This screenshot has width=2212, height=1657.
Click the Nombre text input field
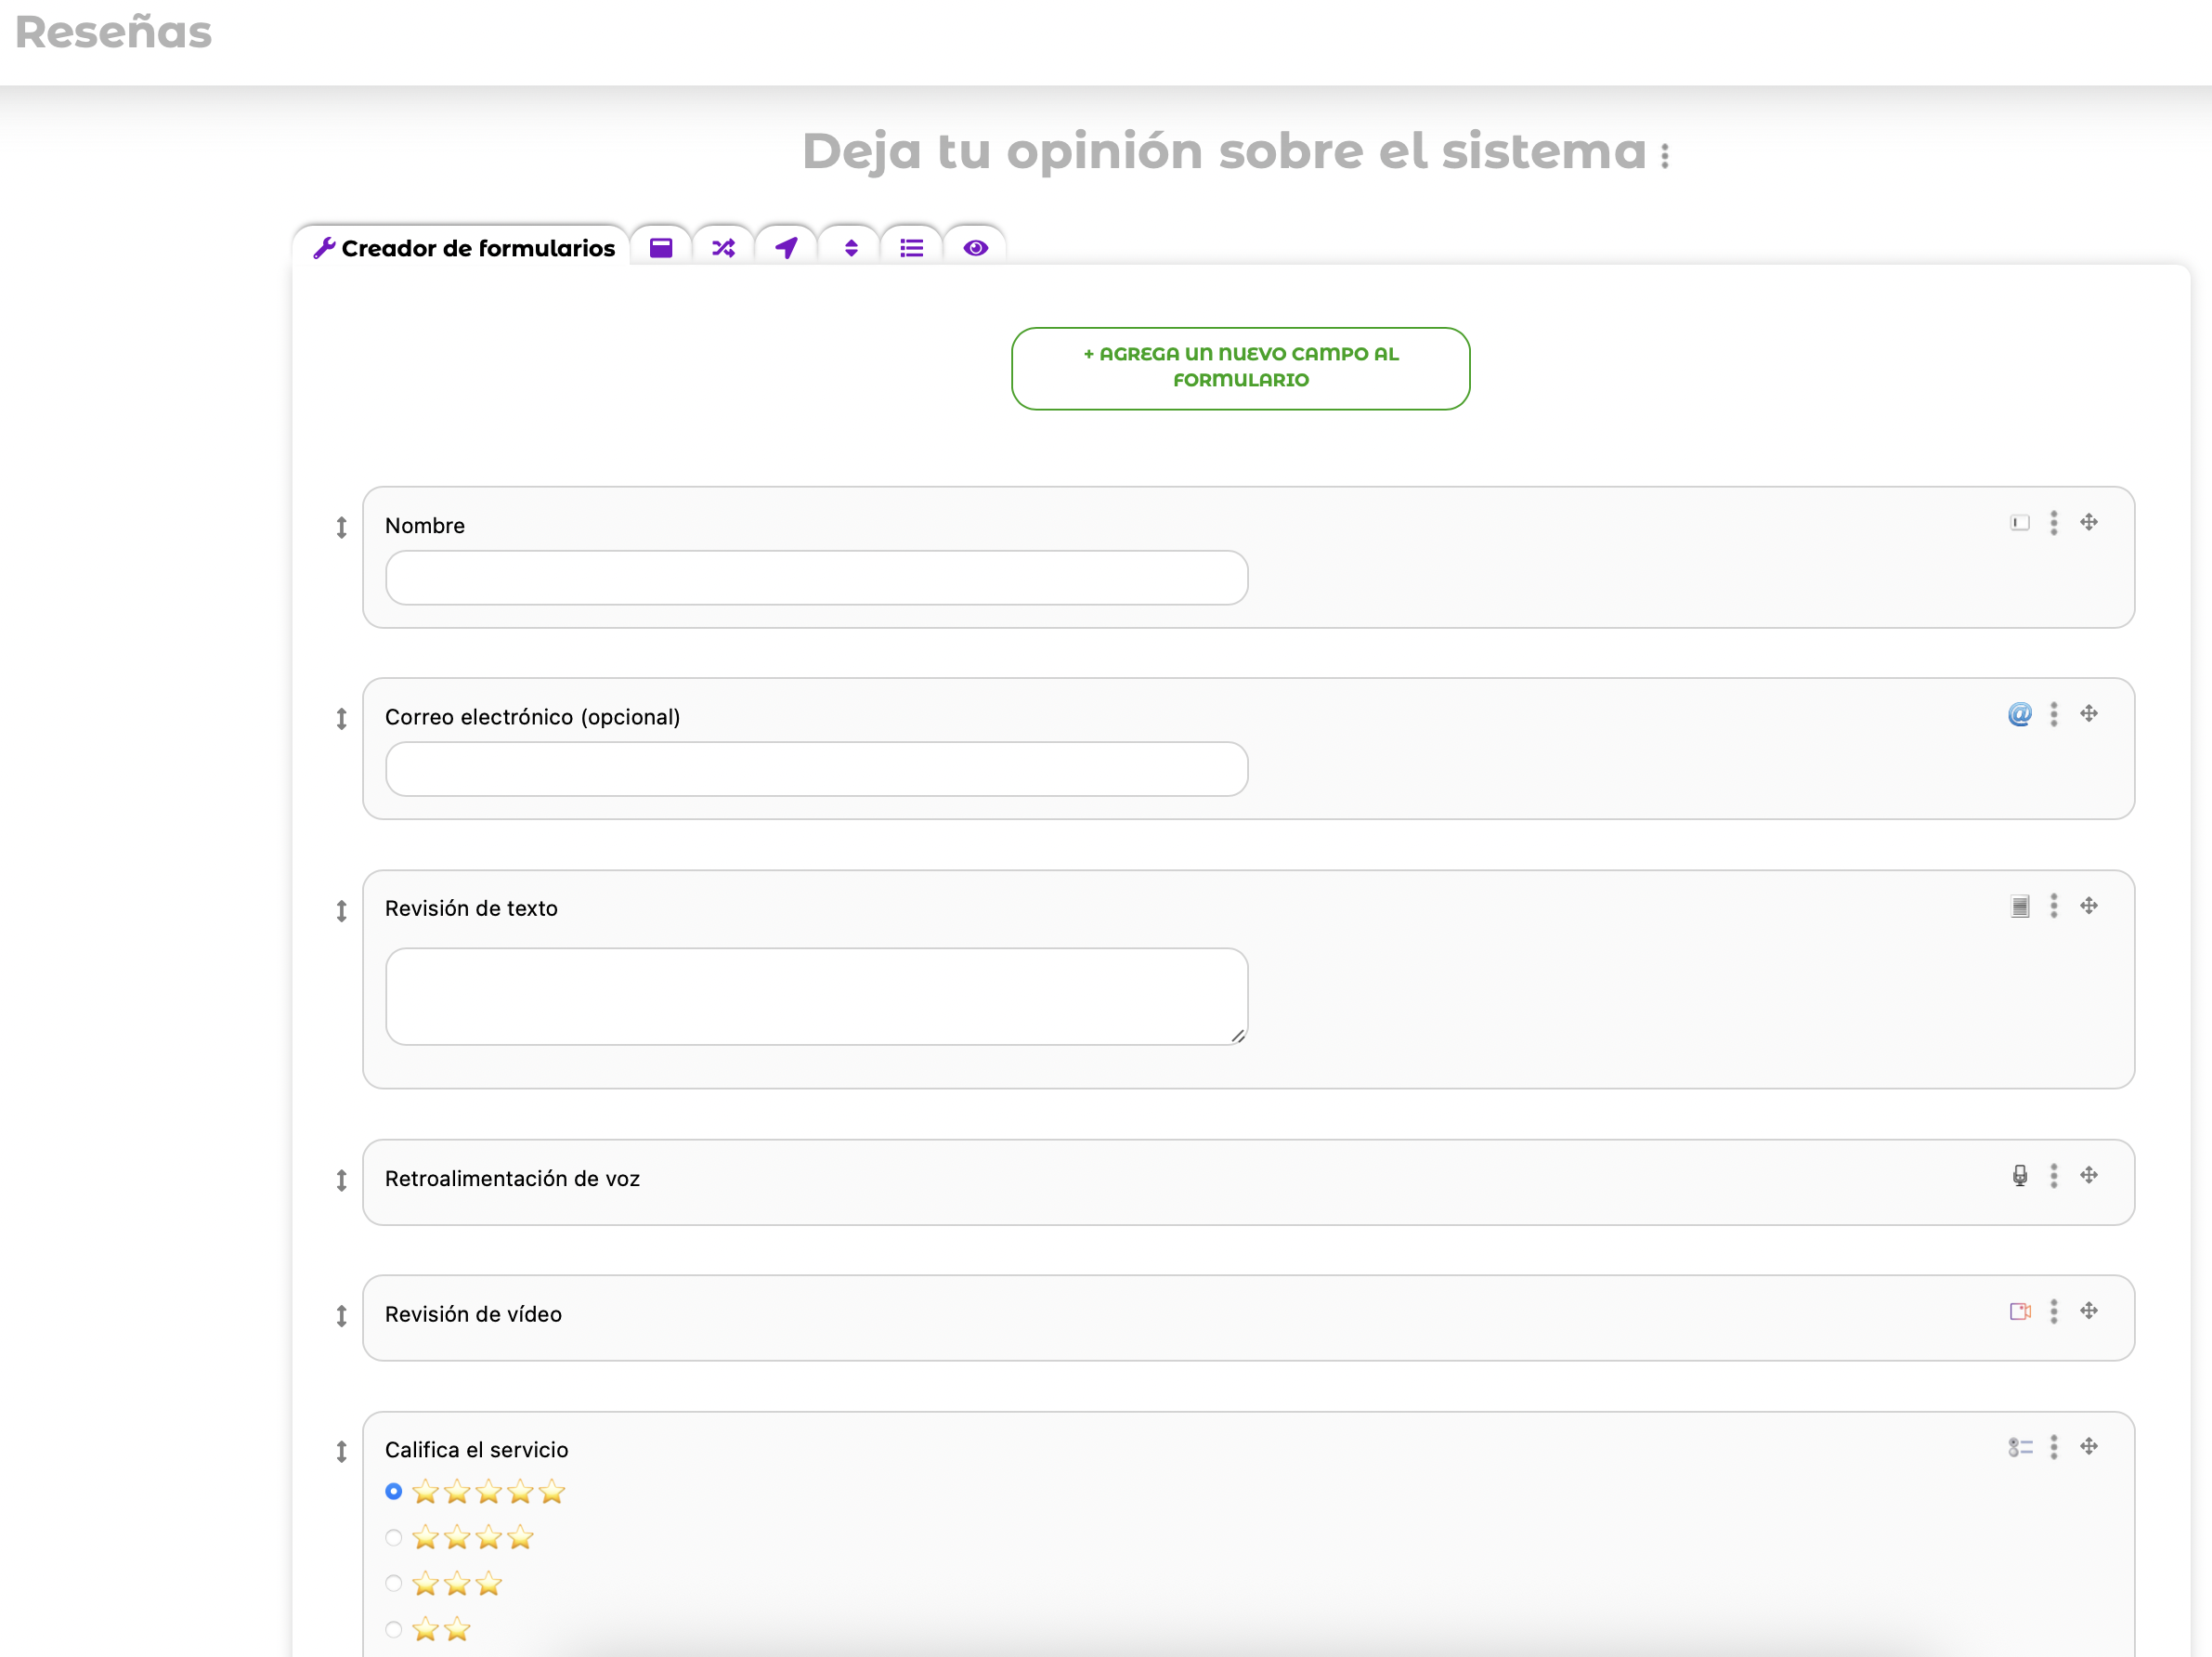tap(816, 578)
